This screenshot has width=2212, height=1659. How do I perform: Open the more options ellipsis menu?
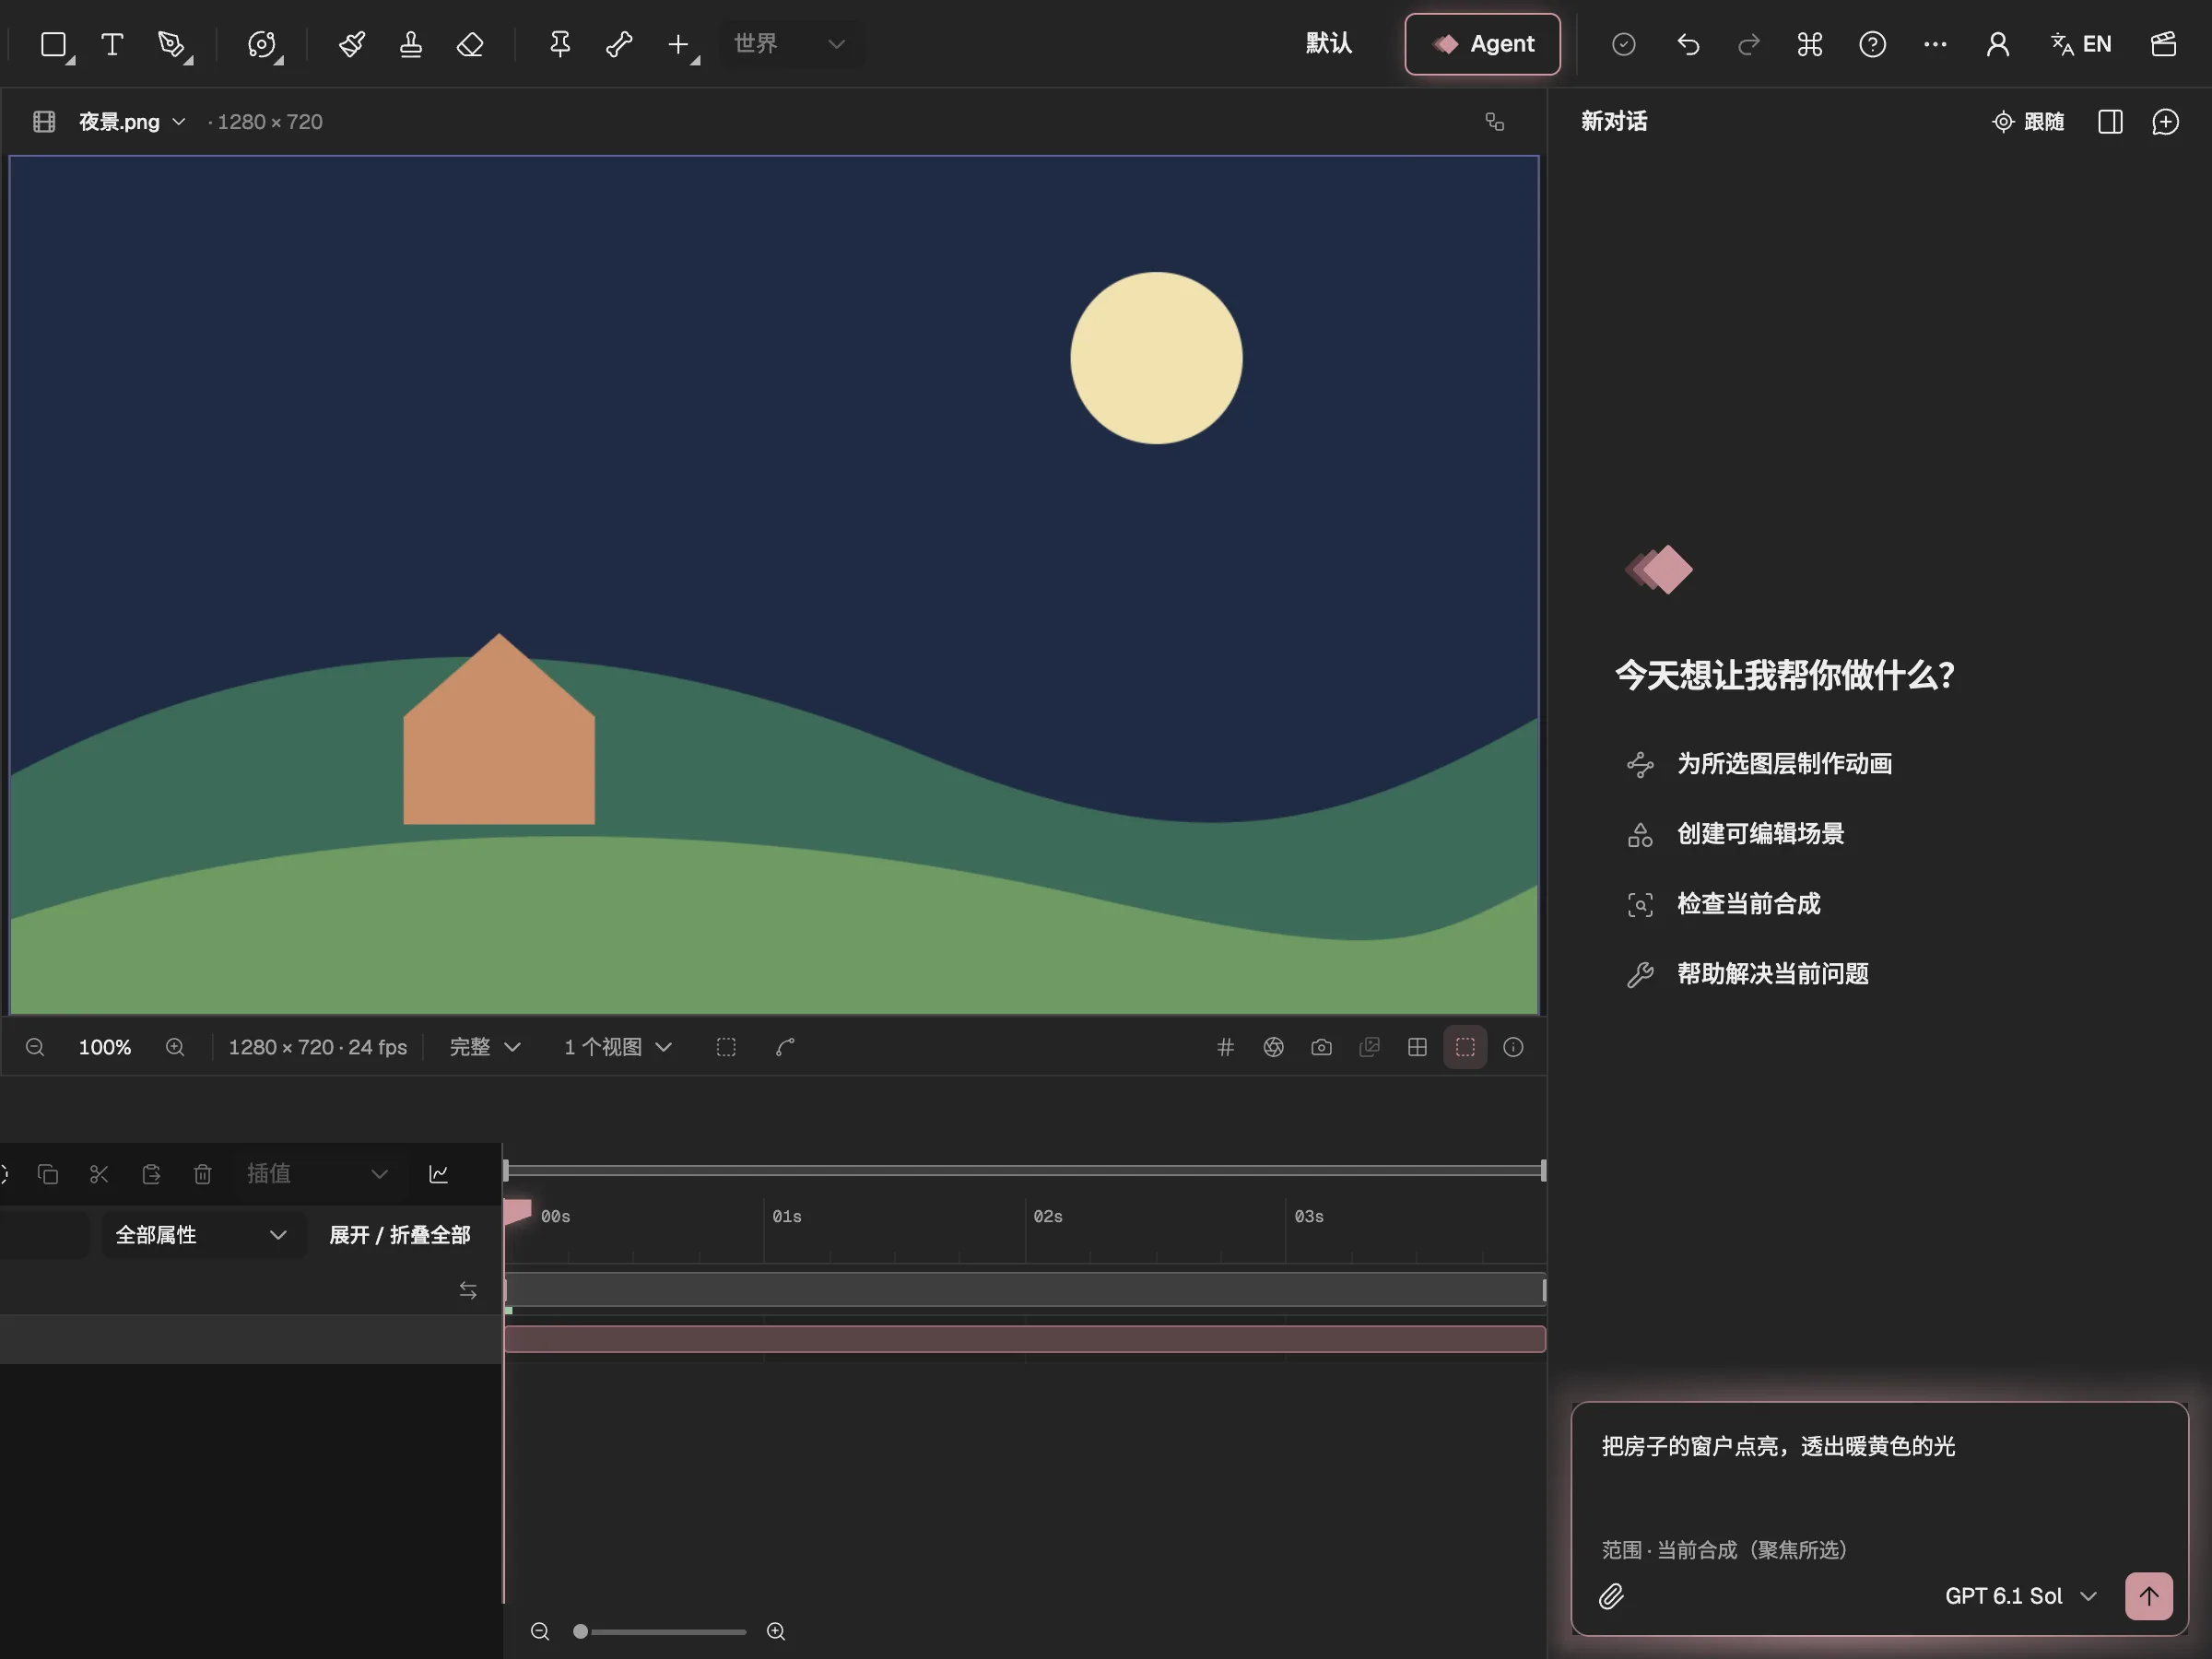(x=1935, y=44)
